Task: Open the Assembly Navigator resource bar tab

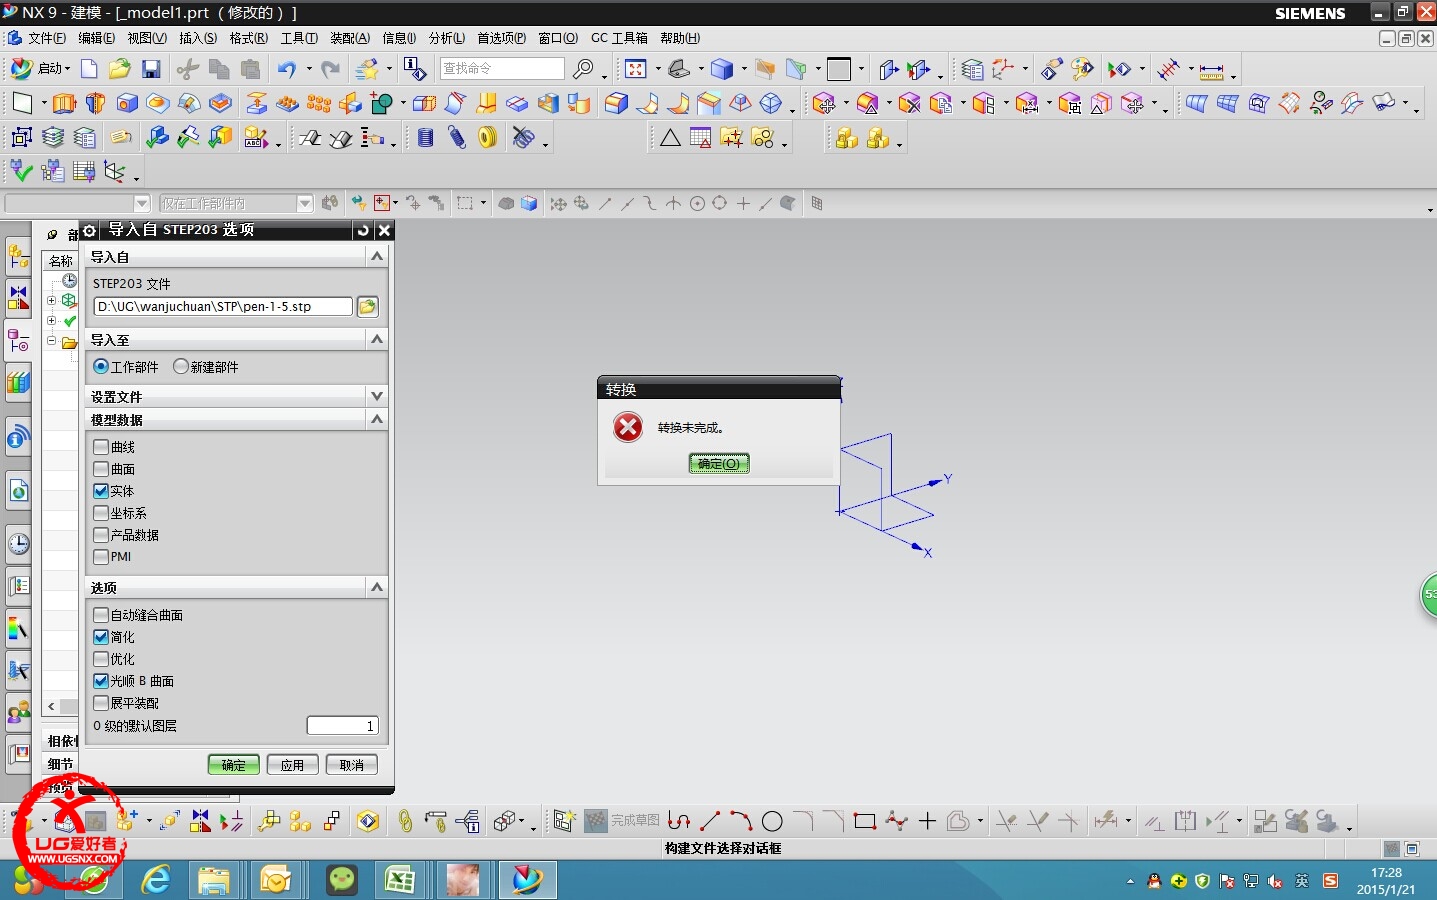Action: coord(18,257)
